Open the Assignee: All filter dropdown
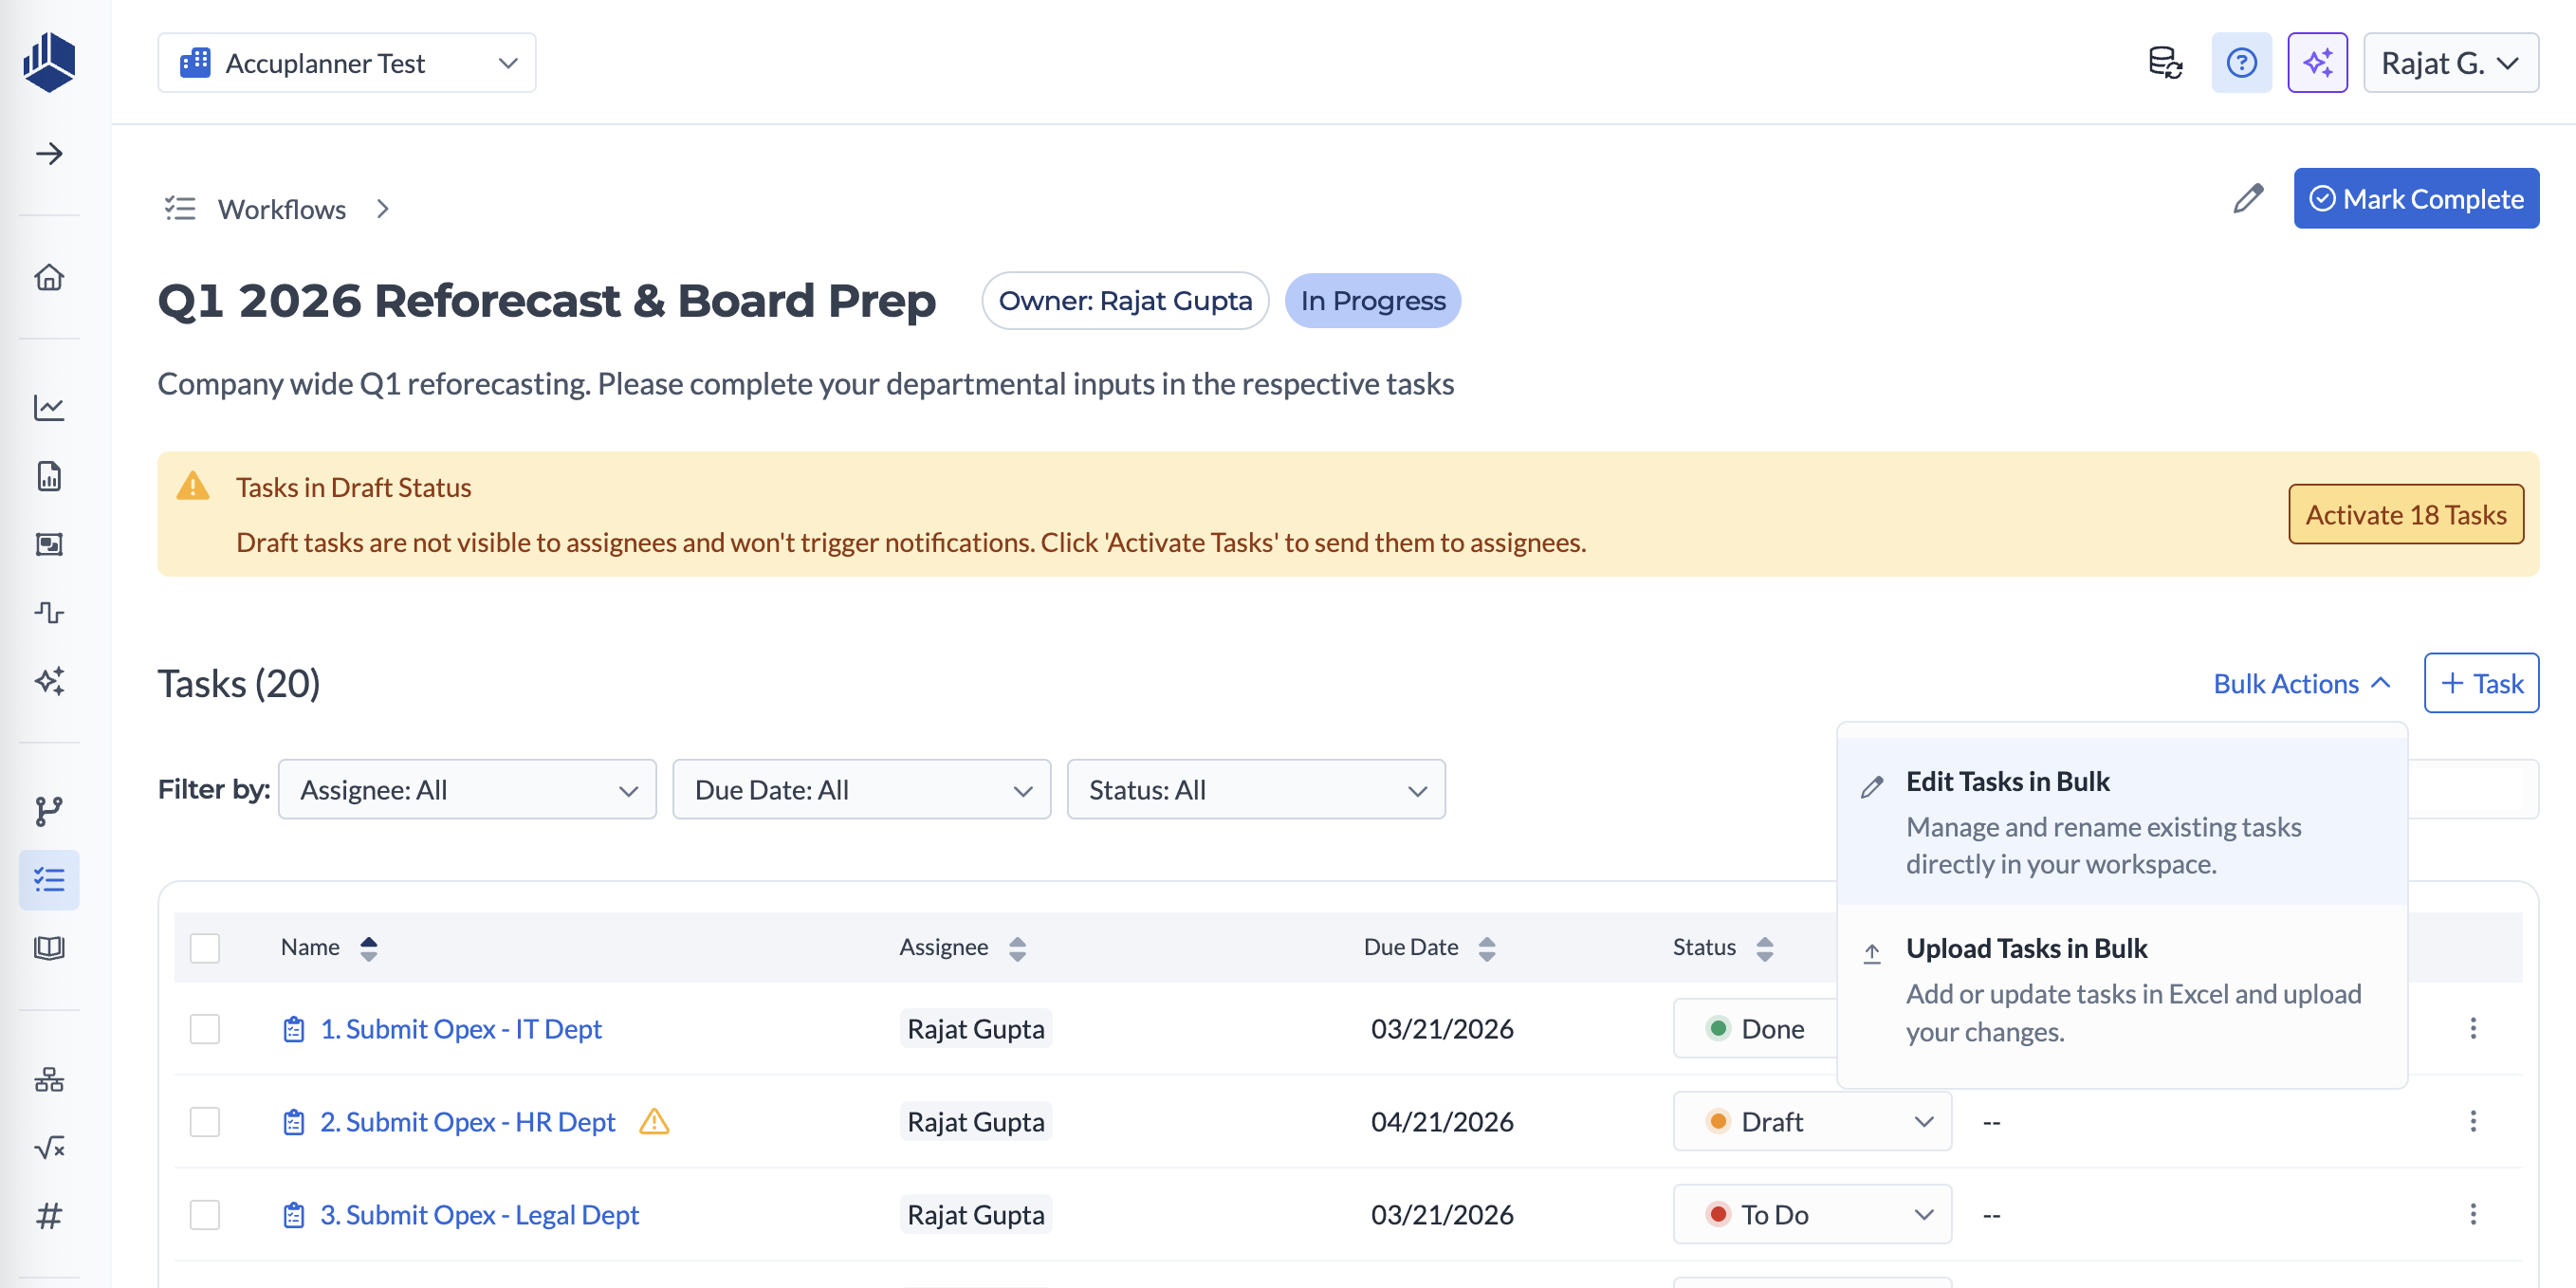 pos(467,790)
